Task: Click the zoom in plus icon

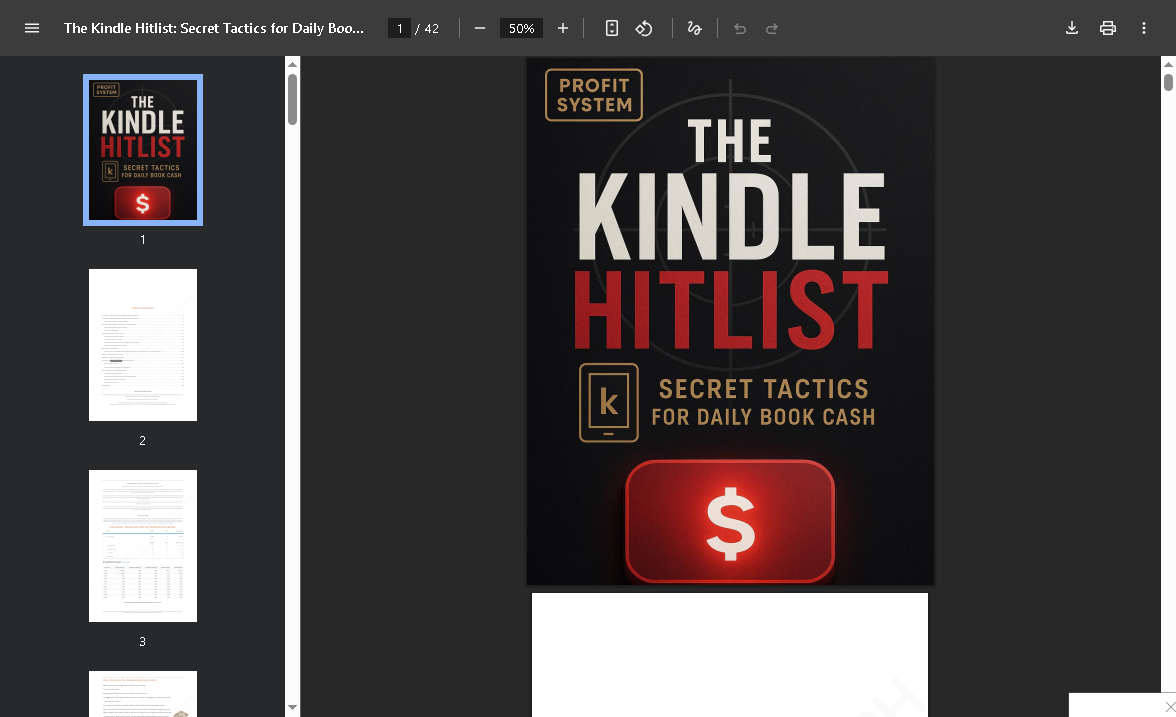Action: click(x=563, y=28)
